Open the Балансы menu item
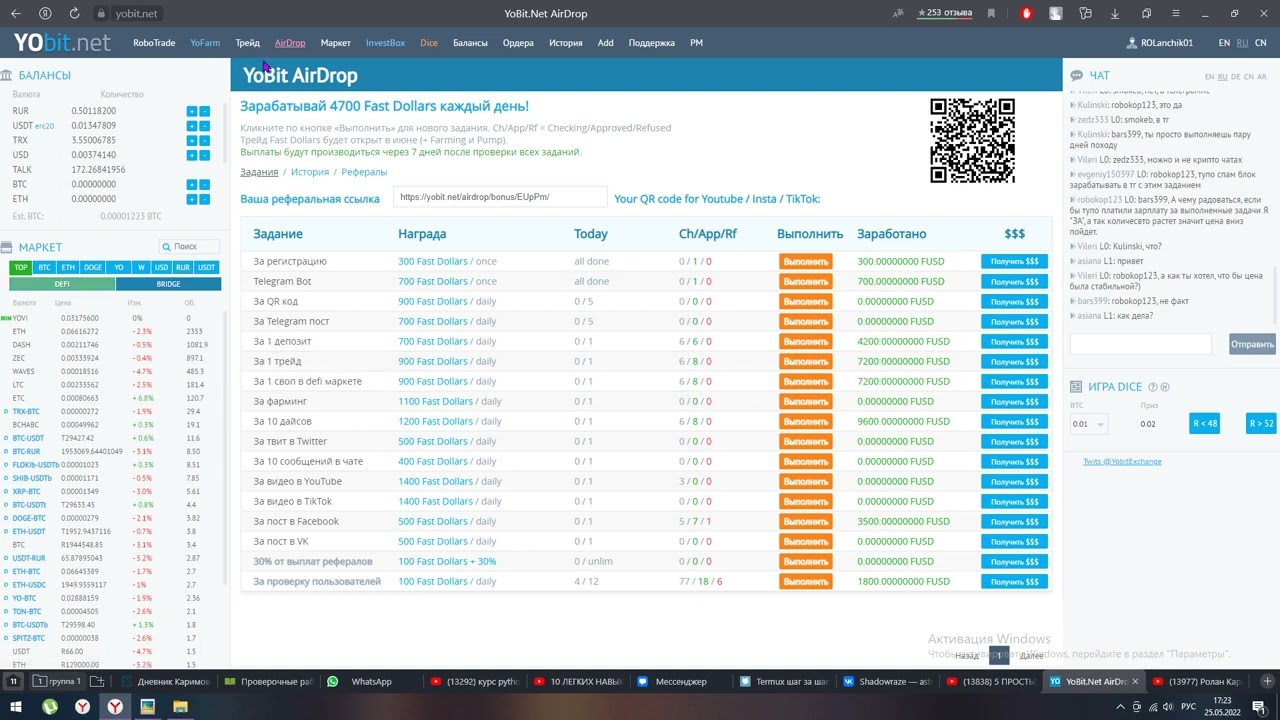This screenshot has height=720, width=1280. (470, 43)
